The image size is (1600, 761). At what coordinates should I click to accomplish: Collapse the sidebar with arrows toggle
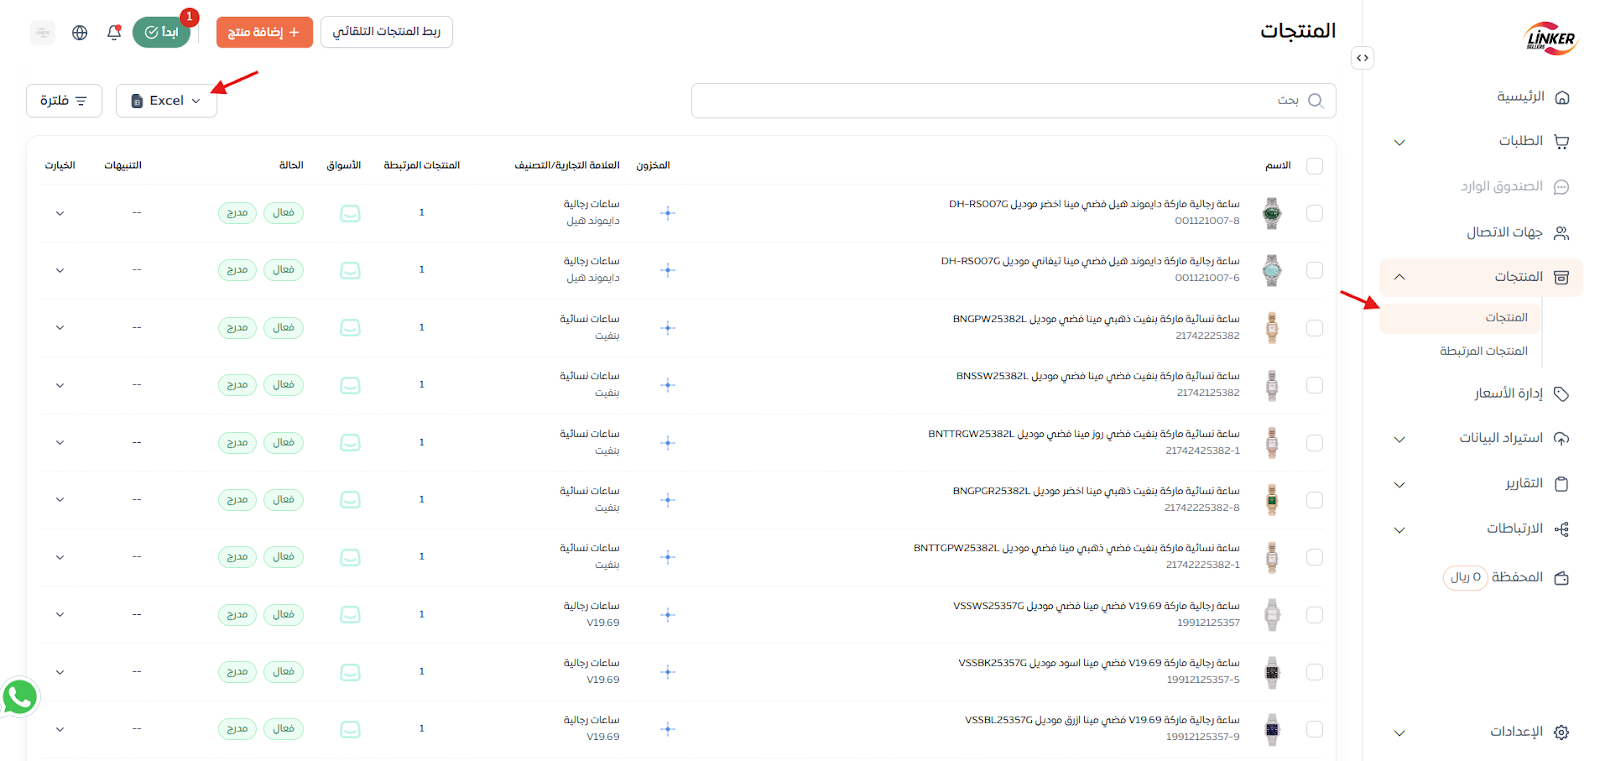(1362, 57)
